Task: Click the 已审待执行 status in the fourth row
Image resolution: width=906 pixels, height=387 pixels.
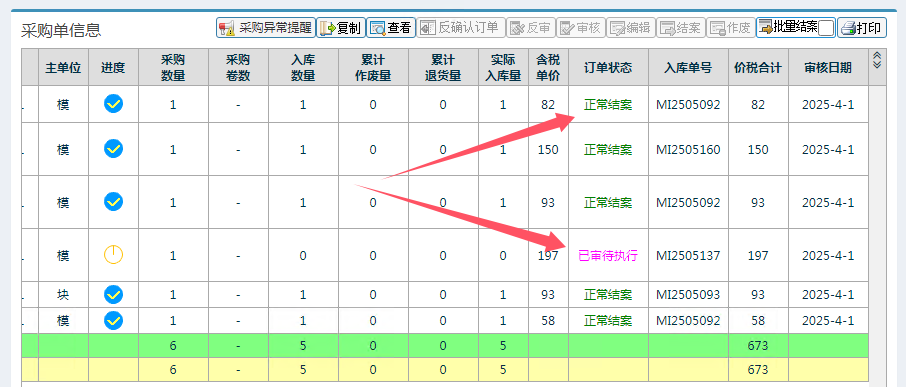Action: tap(608, 256)
